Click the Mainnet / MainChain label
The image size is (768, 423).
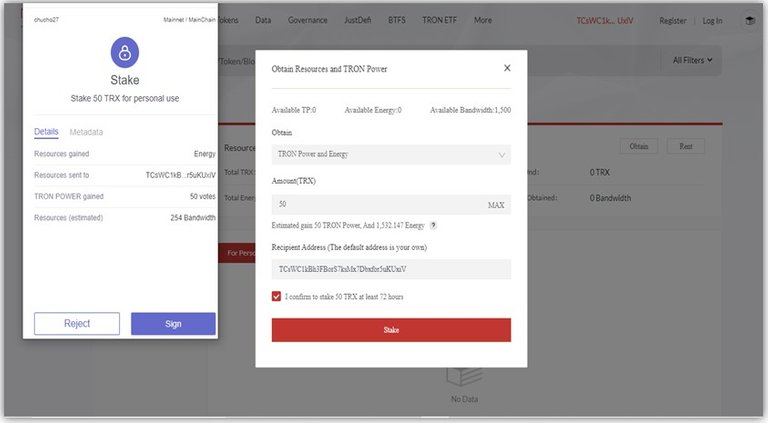(x=189, y=20)
